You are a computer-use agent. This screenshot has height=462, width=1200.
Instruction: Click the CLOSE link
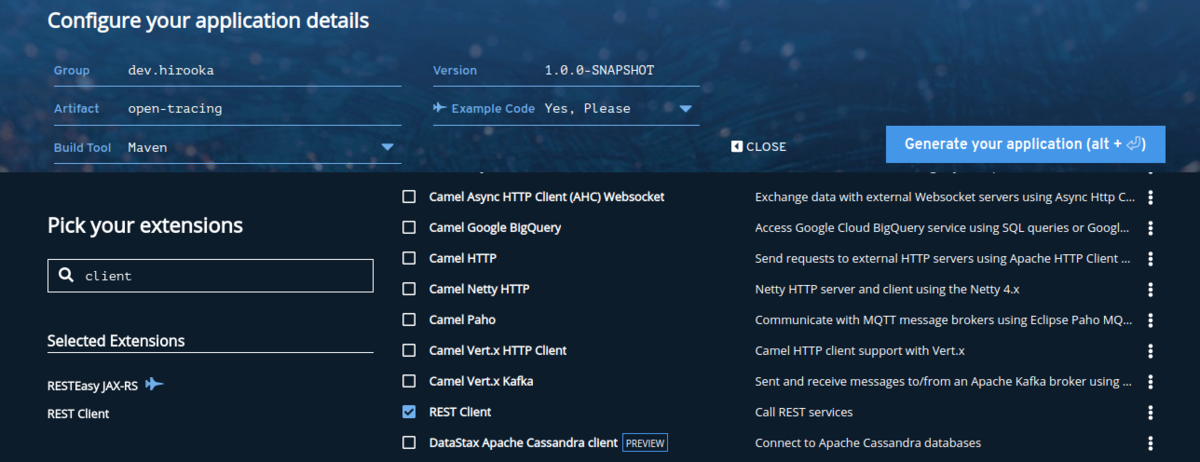pos(766,146)
